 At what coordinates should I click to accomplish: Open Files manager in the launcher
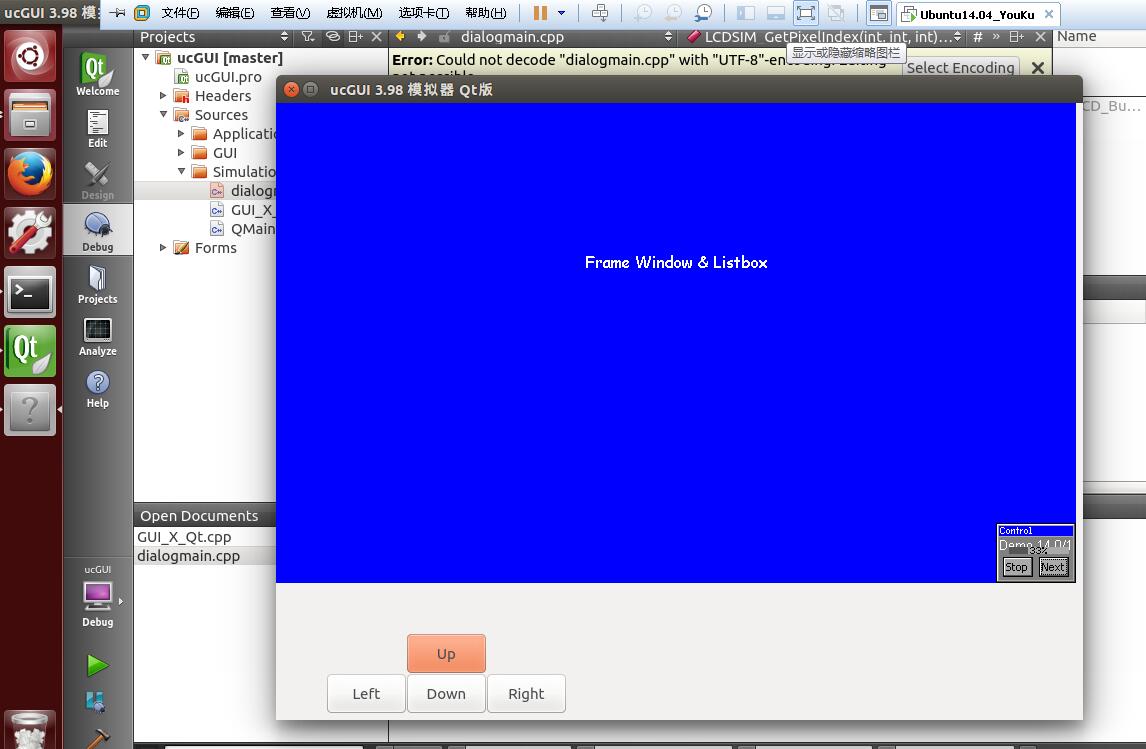tap(30, 115)
